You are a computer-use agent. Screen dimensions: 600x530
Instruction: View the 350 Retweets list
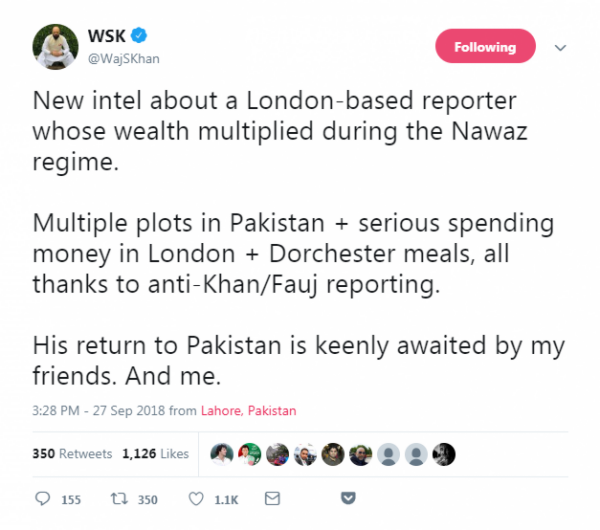coord(72,454)
